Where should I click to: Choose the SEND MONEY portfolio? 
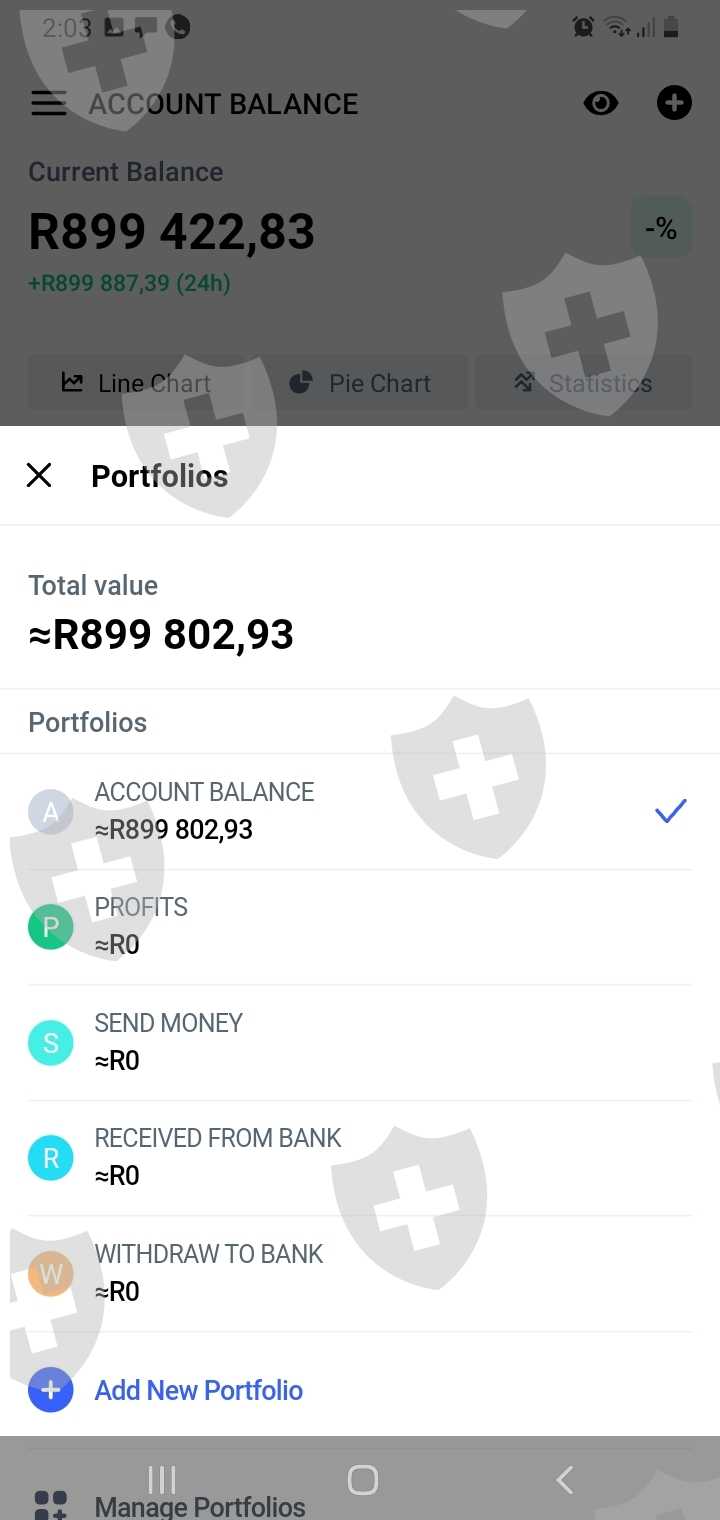169,1042
